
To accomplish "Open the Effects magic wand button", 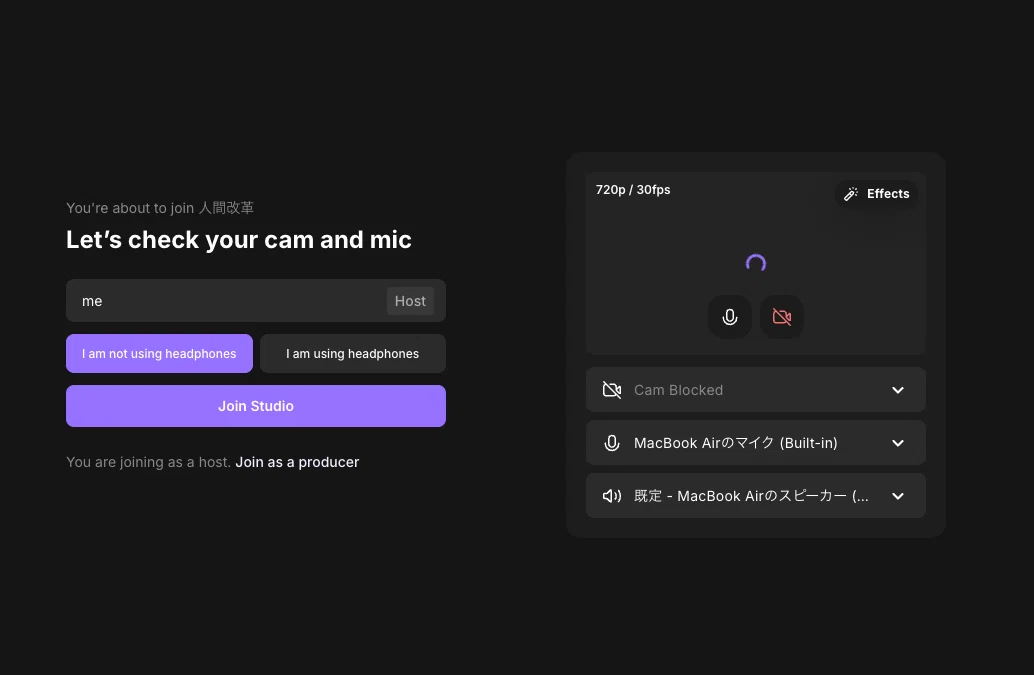I will (876, 194).
